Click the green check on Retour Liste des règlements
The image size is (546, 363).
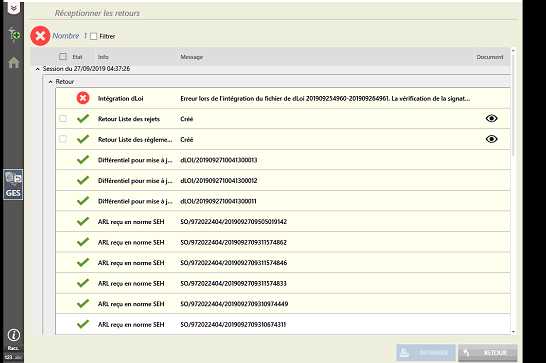click(83, 139)
